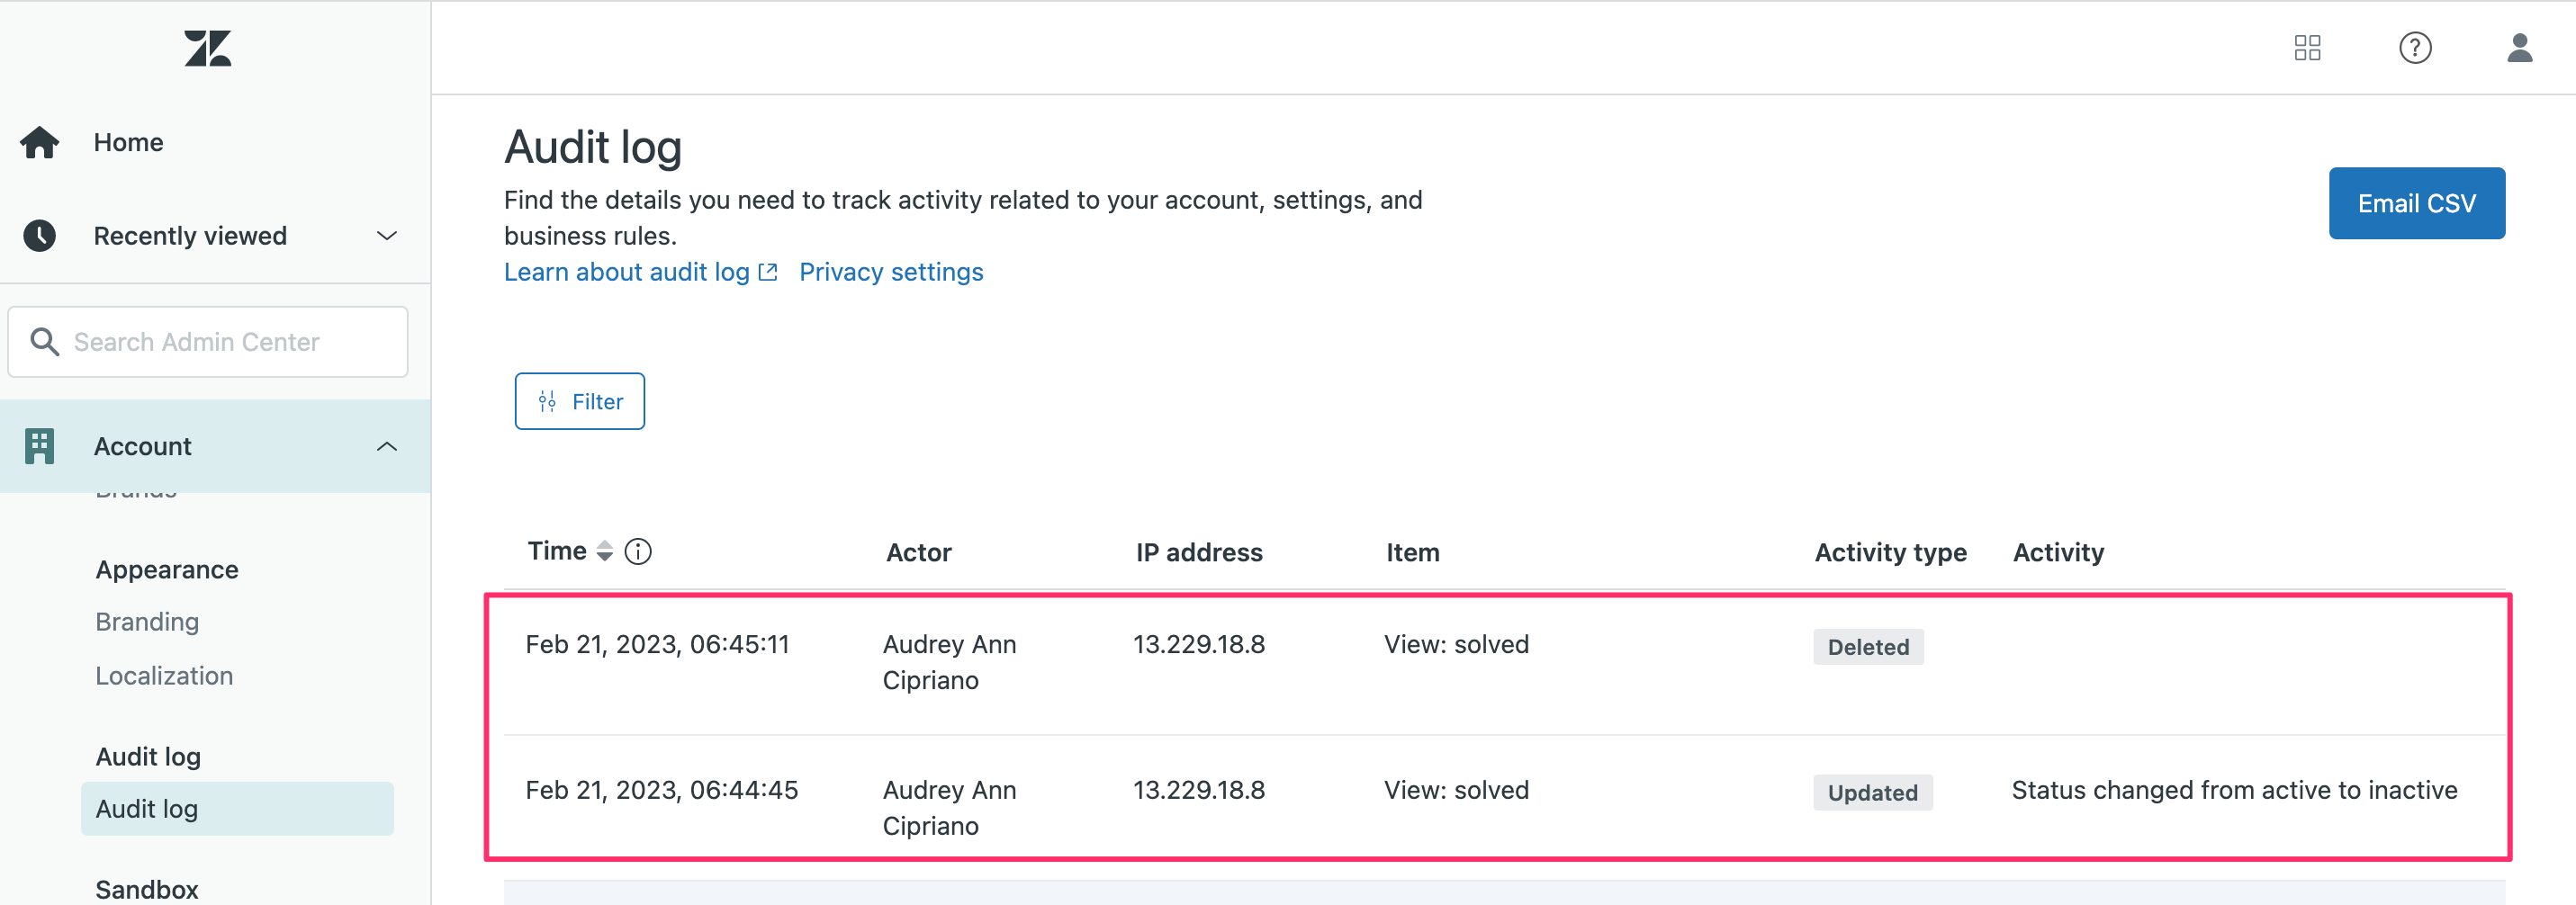Click the Time column info icon
The image size is (2576, 905).
click(638, 551)
